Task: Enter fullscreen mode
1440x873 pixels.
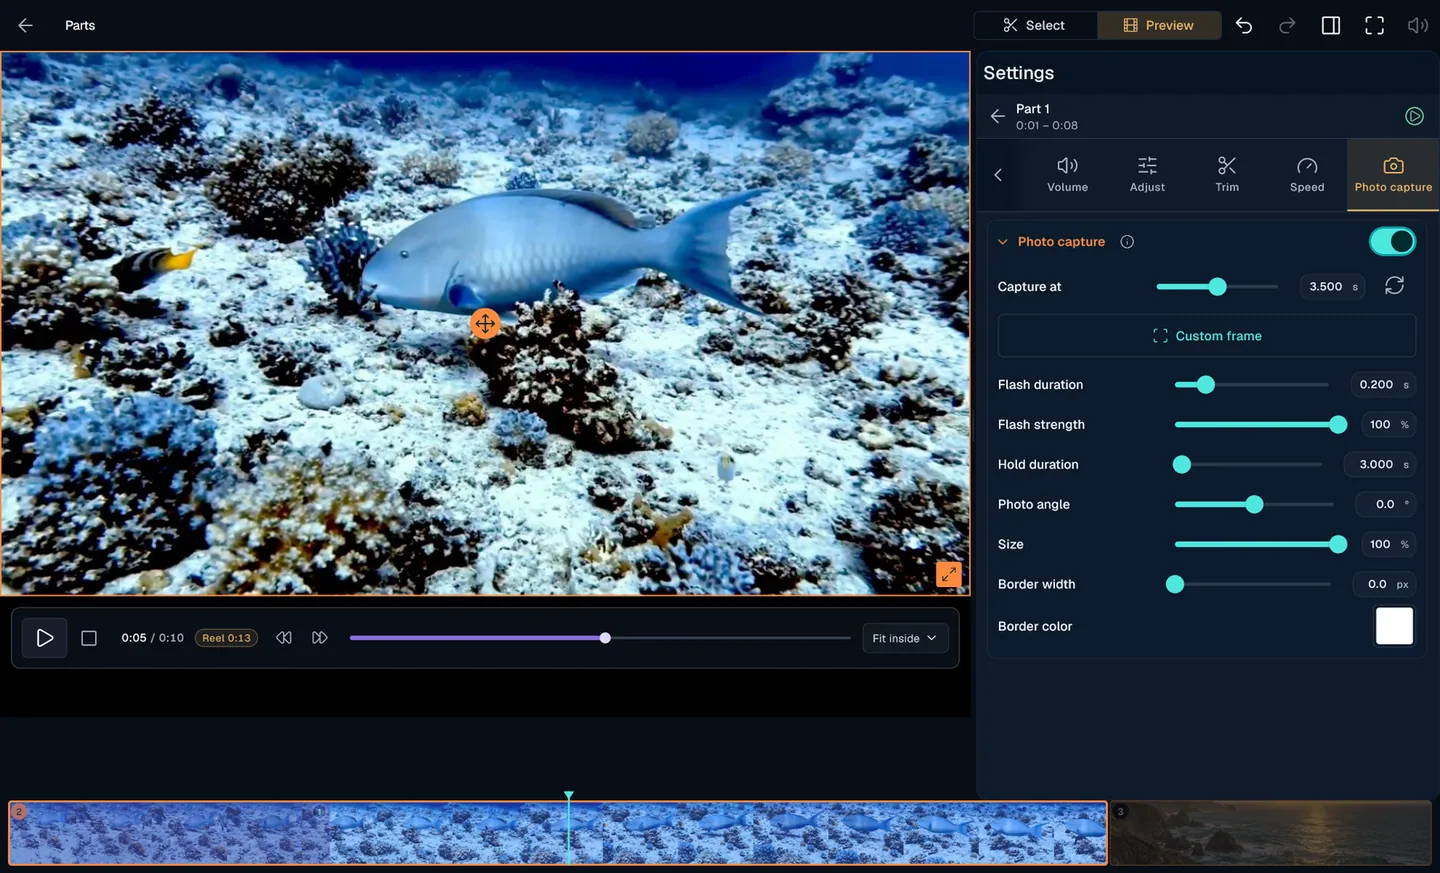Action: click(1375, 25)
